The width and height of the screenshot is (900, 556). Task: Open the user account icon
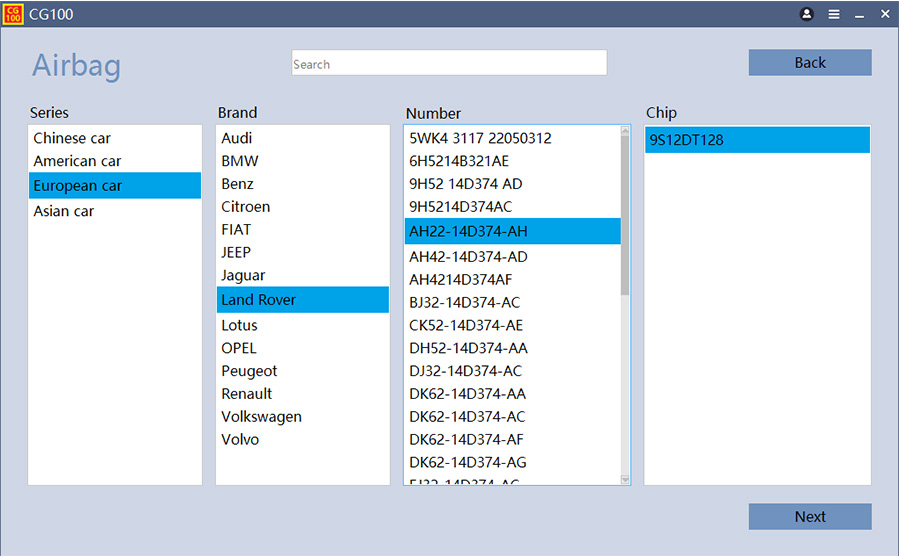[807, 14]
